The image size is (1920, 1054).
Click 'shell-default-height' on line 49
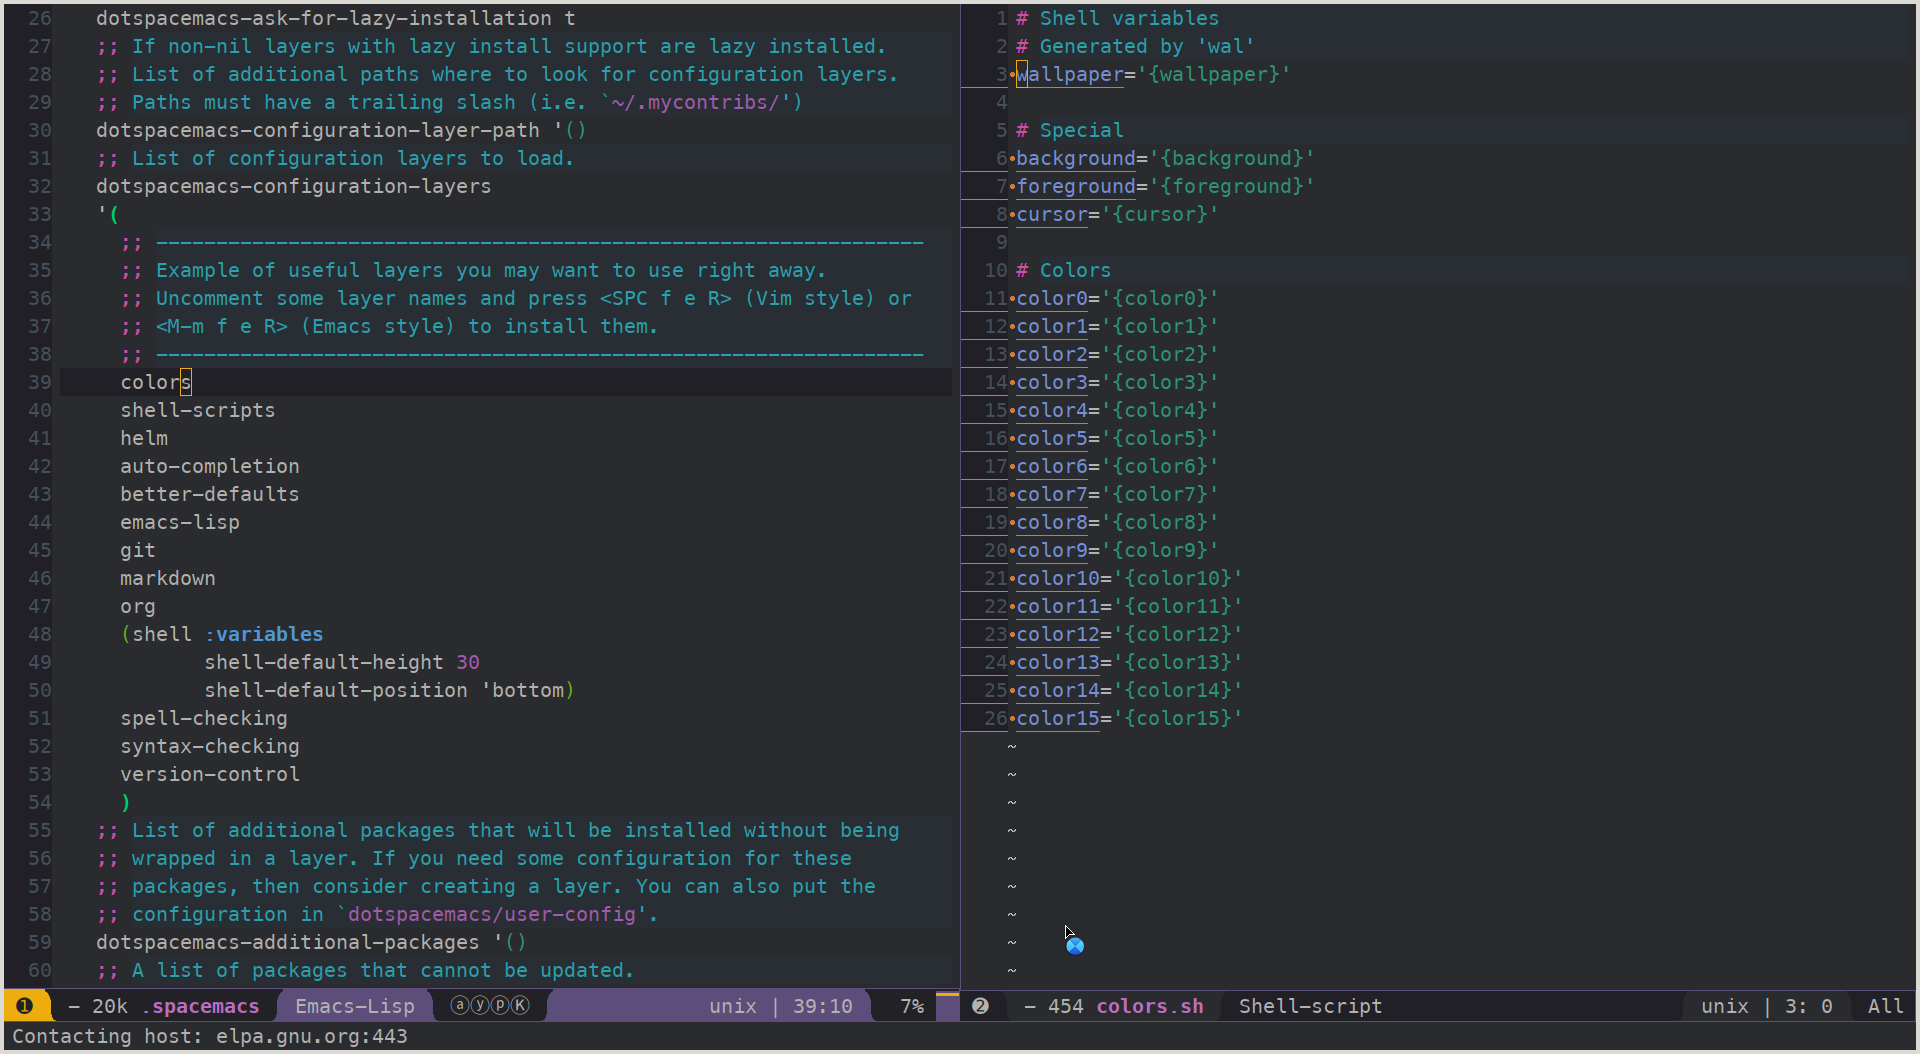[324, 662]
